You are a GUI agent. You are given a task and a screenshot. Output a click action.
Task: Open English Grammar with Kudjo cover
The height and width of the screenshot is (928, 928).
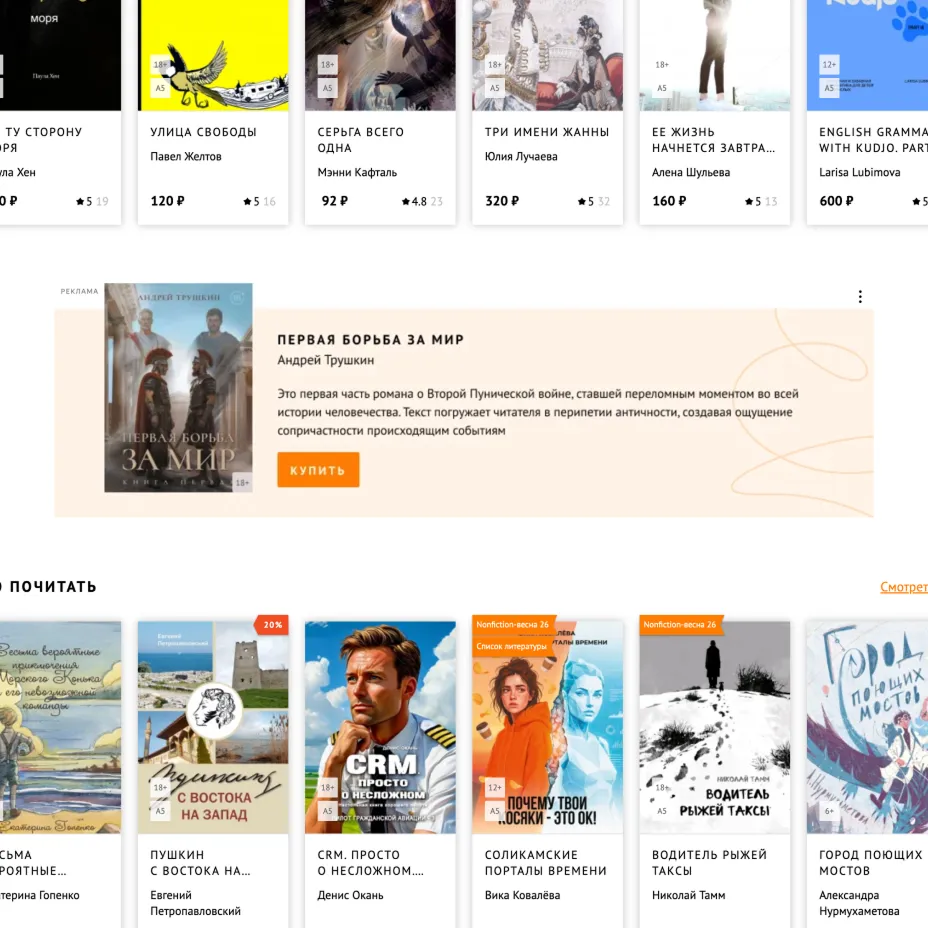pyautogui.click(x=867, y=55)
